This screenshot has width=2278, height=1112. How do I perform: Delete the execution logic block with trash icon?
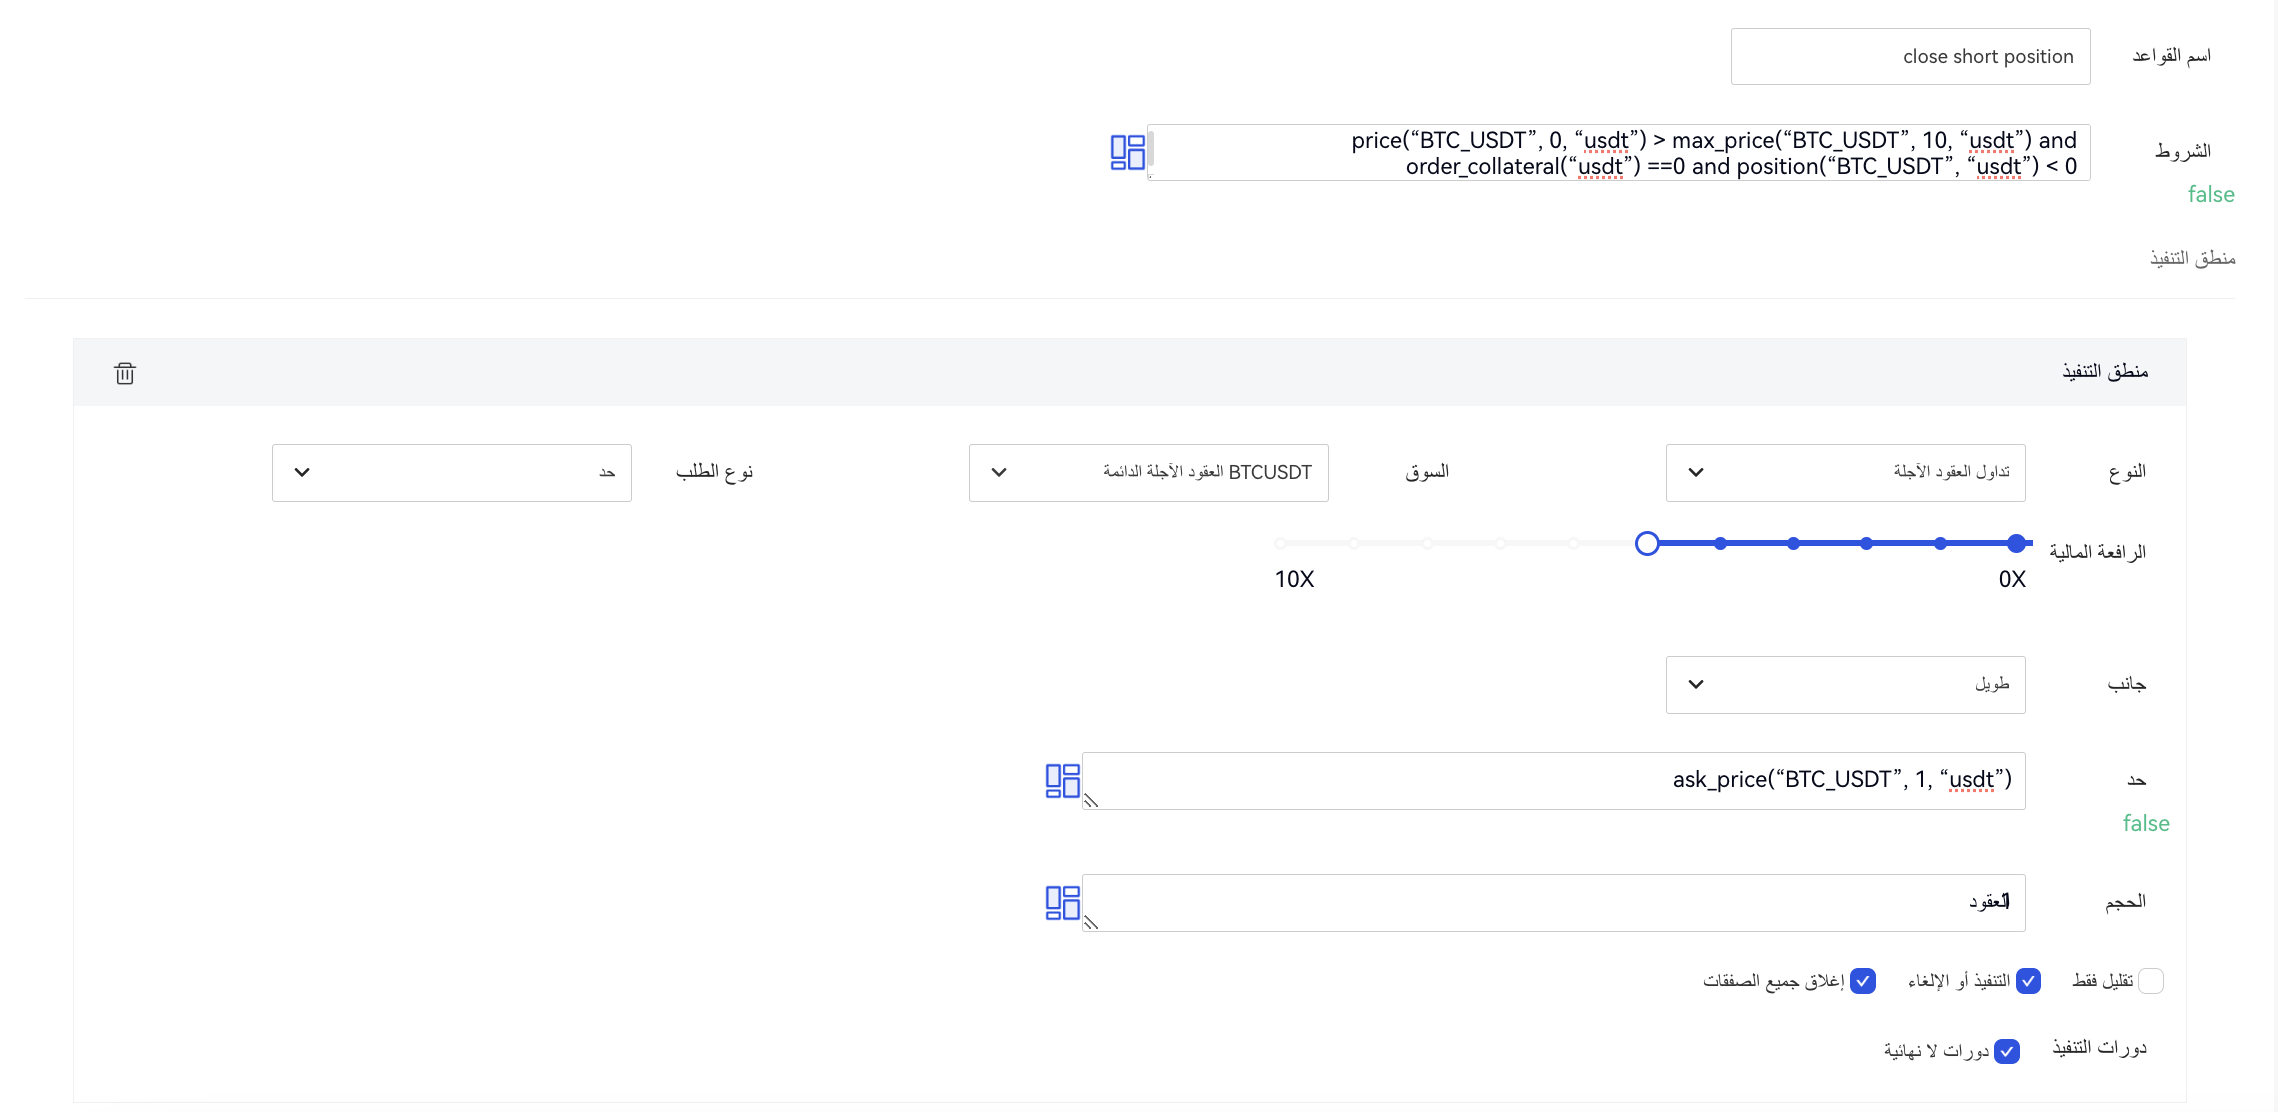(125, 373)
